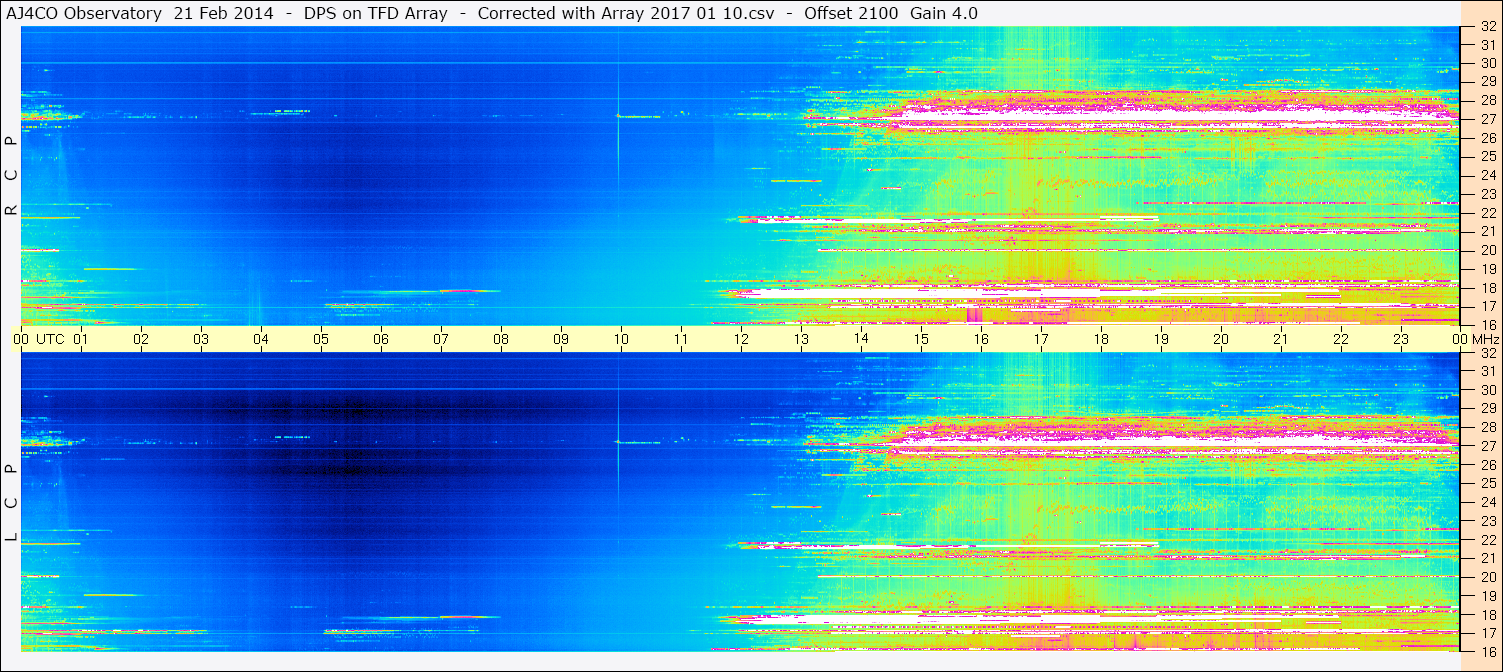
Task: Click the 22 MHz label of RCP panel
Action: click(1488, 213)
